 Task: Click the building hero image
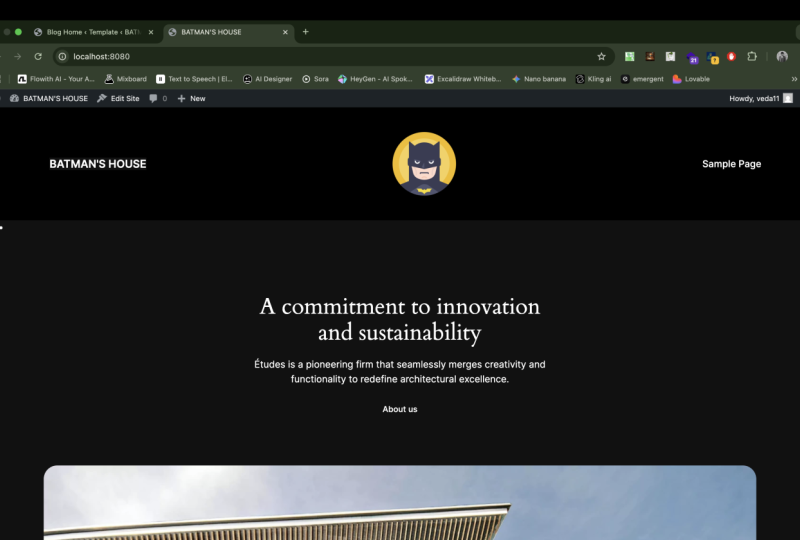coord(400,503)
